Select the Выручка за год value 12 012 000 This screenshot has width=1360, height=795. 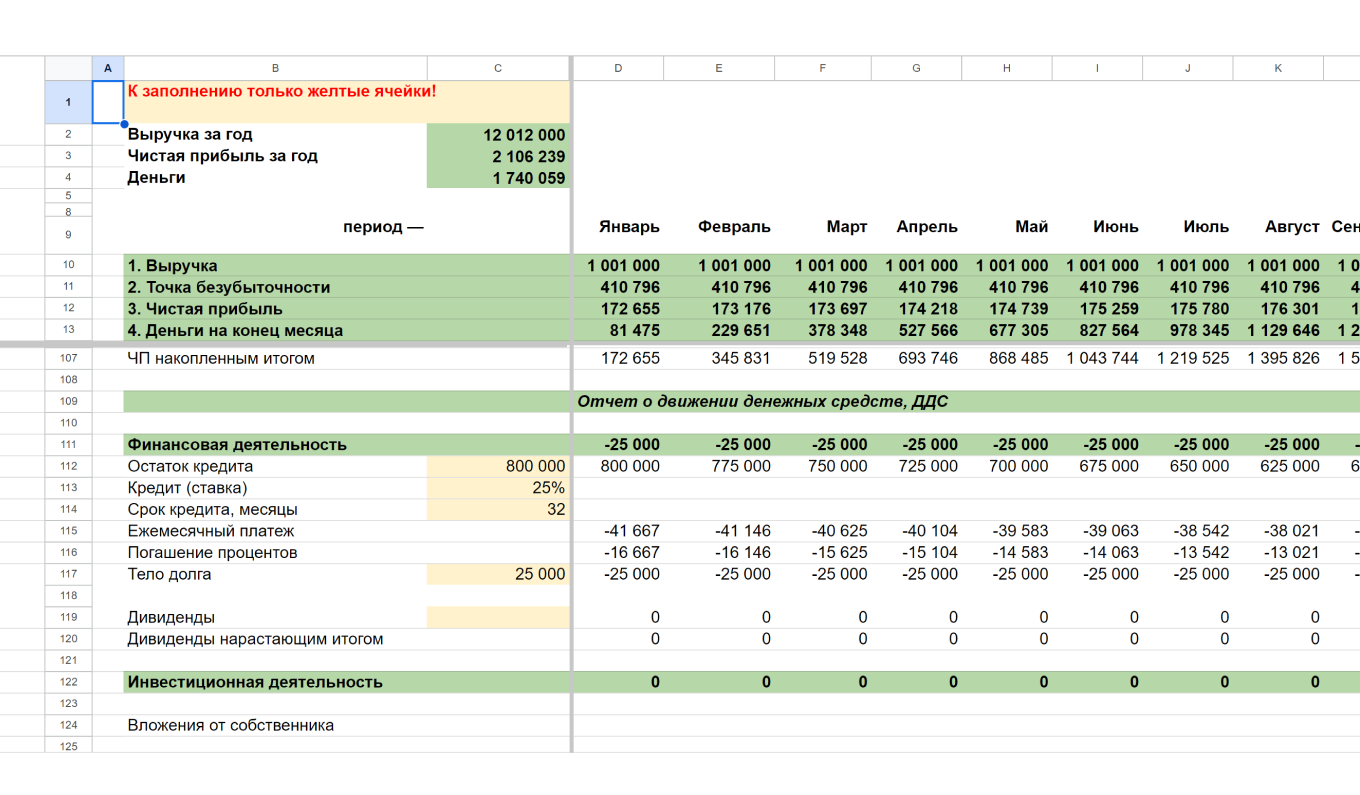point(498,135)
